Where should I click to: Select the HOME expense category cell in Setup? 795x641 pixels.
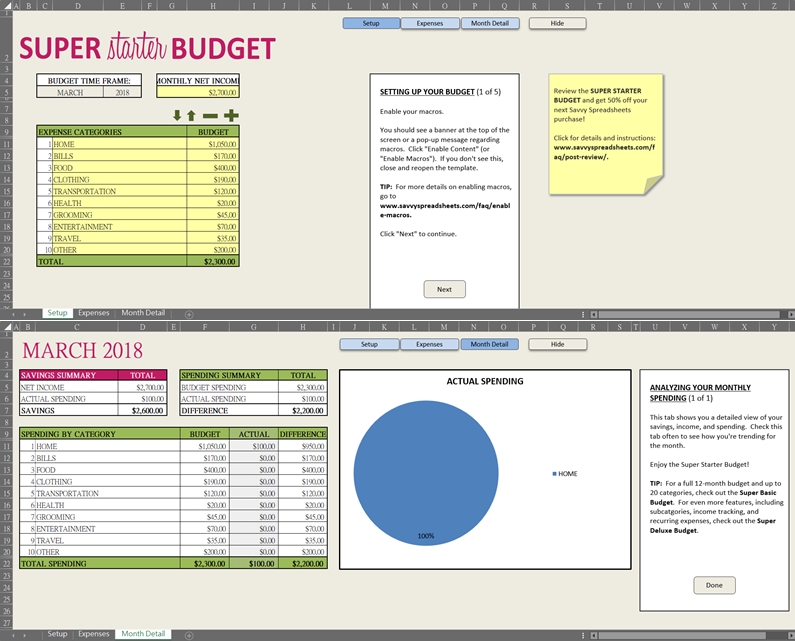119,144
